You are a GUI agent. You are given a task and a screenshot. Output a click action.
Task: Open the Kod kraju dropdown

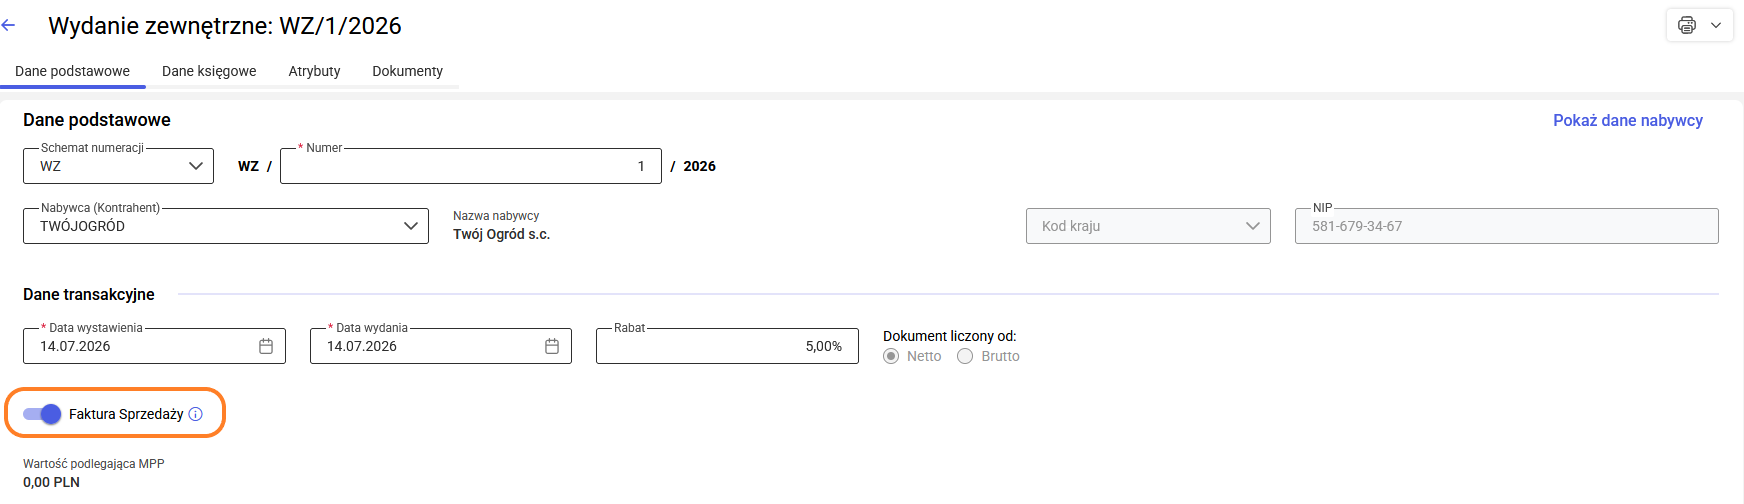coord(1148,226)
